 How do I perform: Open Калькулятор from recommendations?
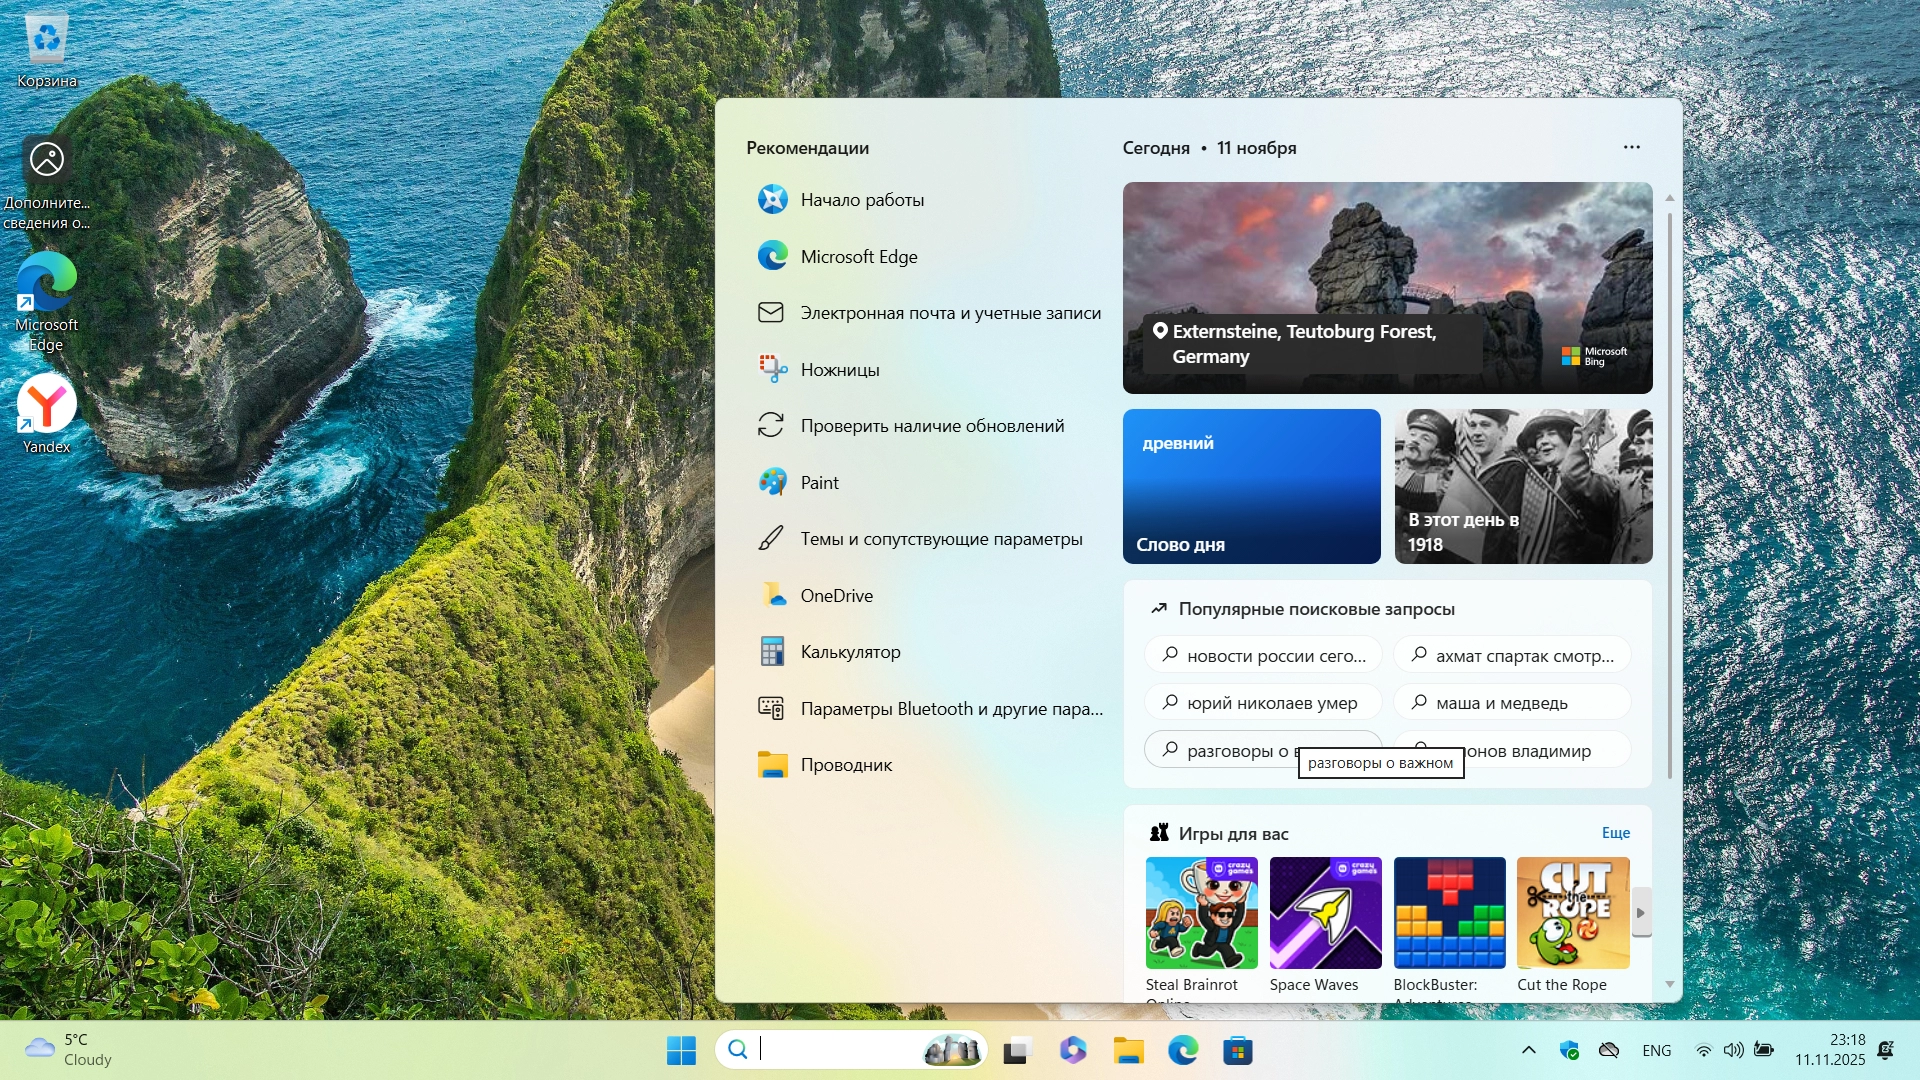pos(850,652)
